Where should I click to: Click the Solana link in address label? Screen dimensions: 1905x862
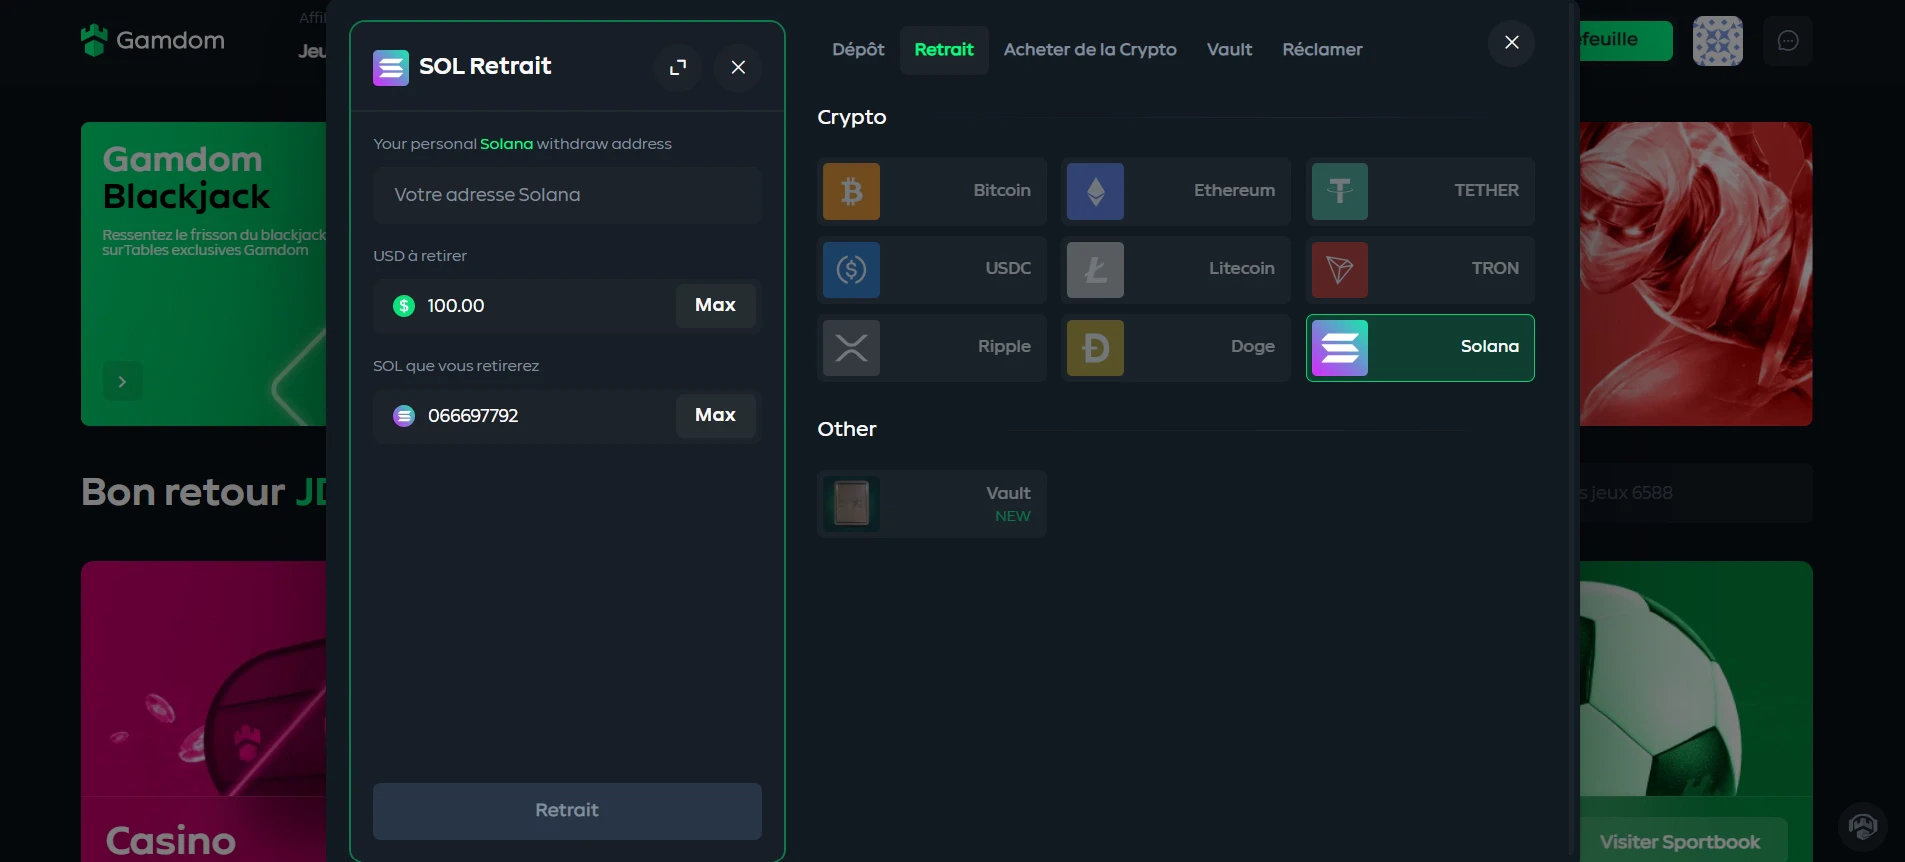point(506,144)
